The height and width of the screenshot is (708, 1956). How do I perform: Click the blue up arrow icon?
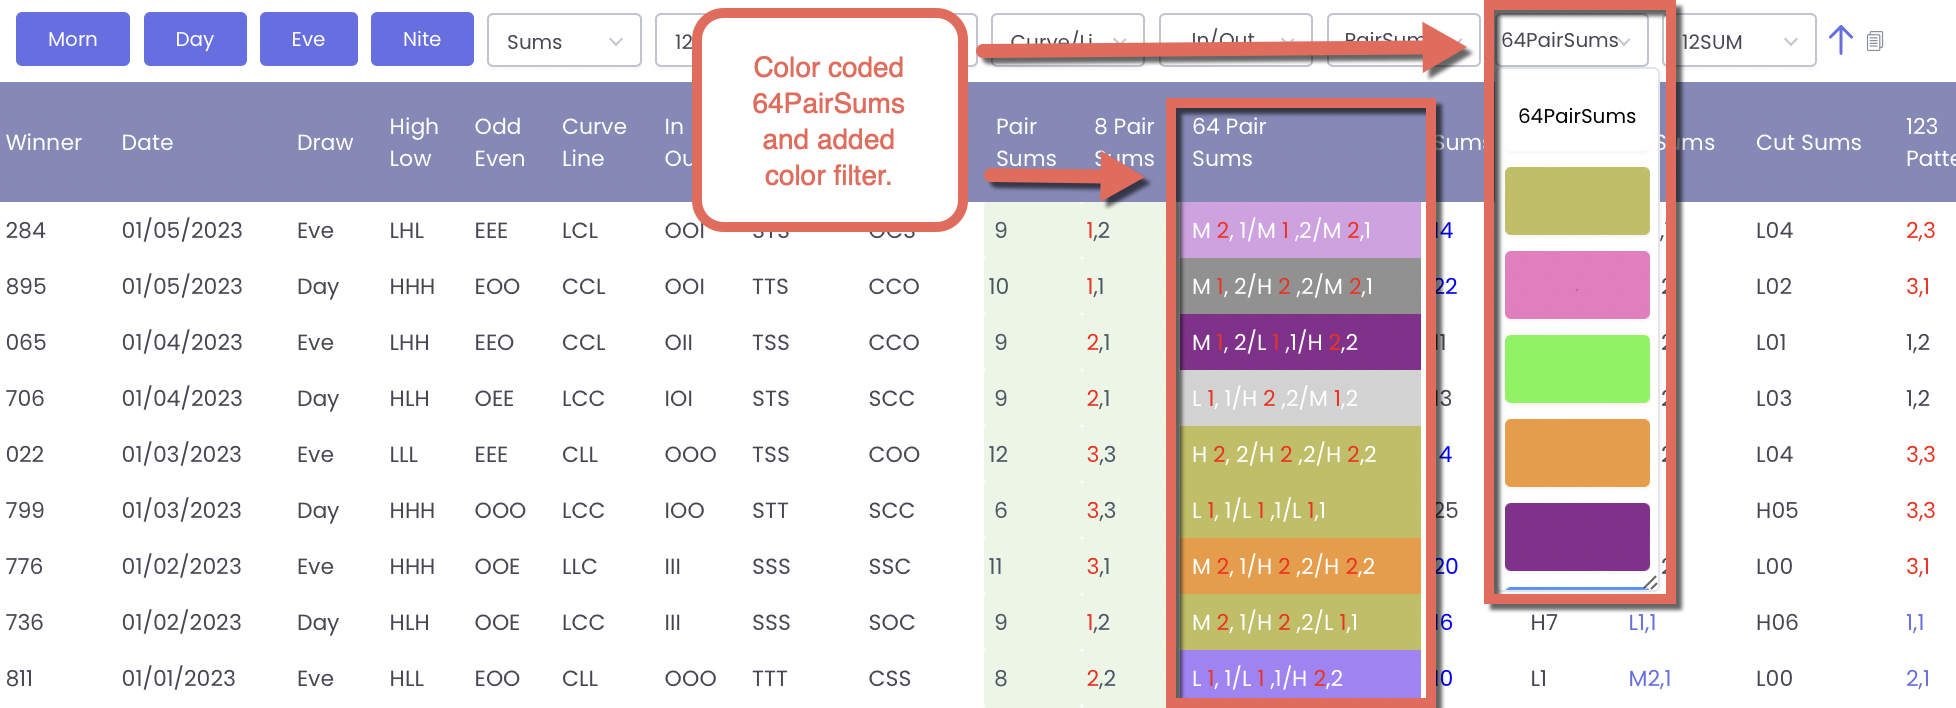coord(1840,40)
